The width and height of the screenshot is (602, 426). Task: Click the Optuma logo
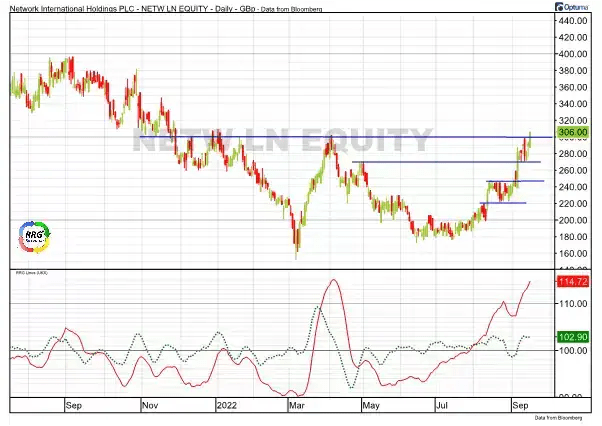pos(572,7)
